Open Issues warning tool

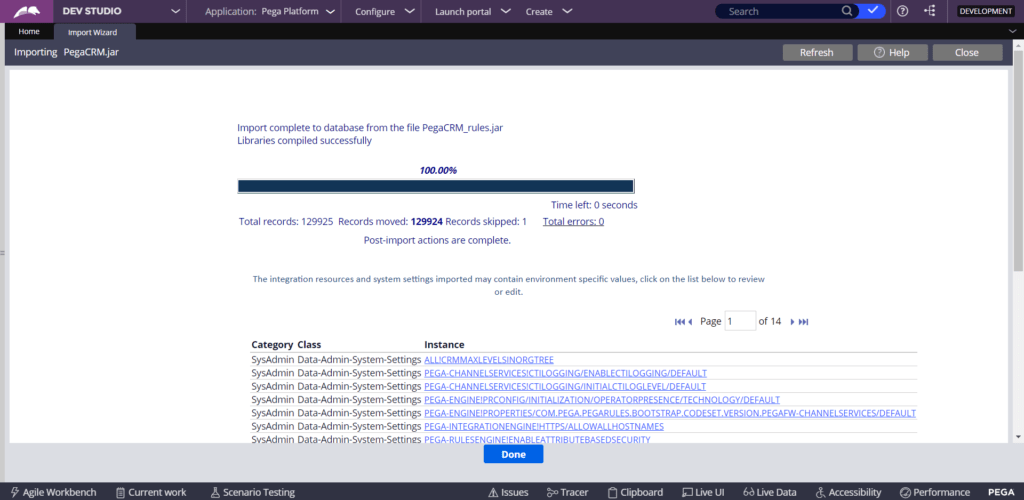tap(509, 492)
